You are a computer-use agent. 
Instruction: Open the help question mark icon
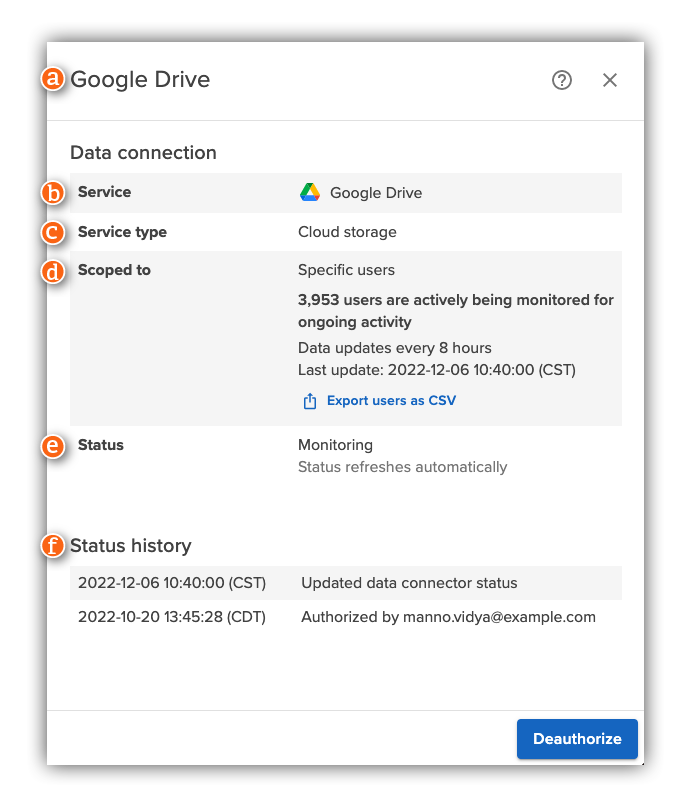point(562,80)
